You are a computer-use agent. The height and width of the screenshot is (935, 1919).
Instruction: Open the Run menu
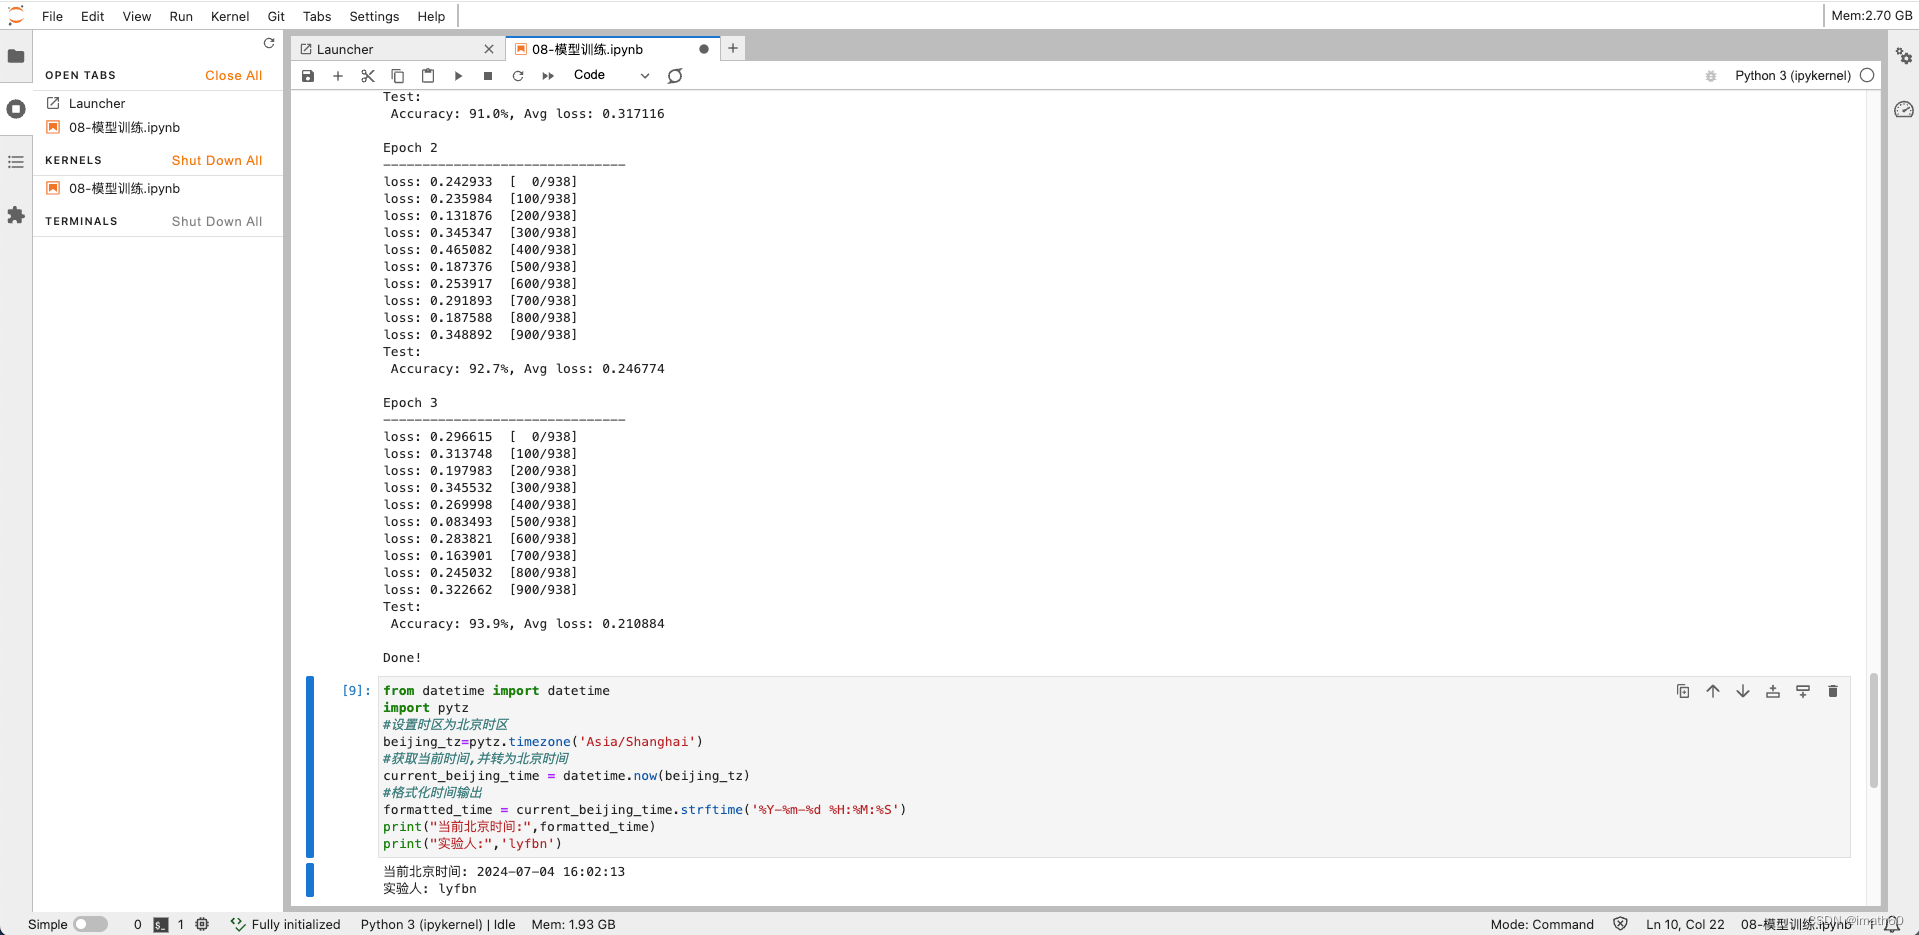181,16
